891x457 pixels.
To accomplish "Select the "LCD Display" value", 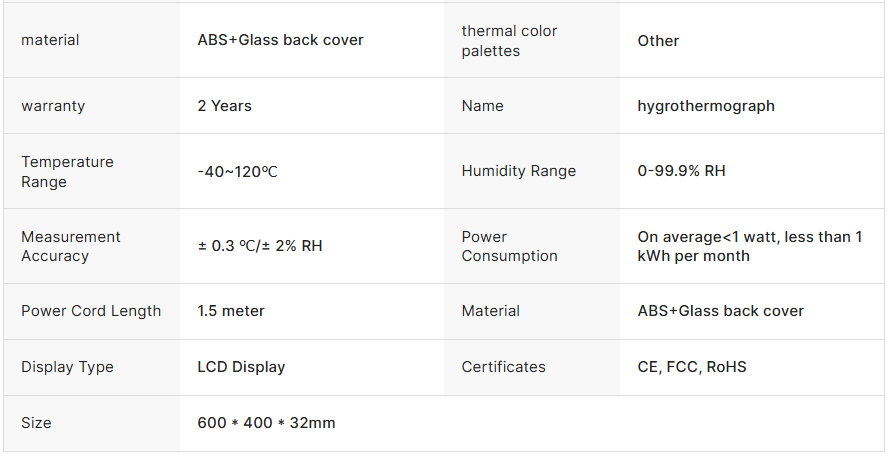I will [241, 367].
